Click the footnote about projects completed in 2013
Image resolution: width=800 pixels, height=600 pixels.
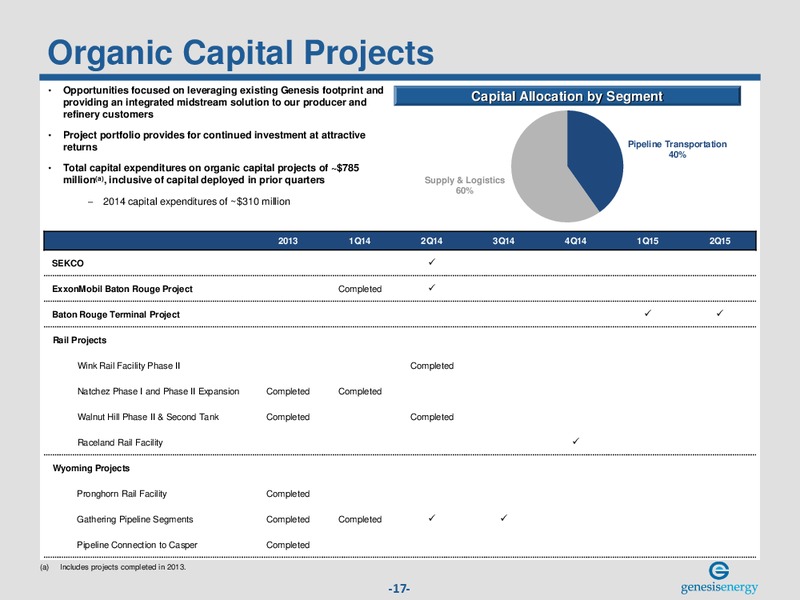(113, 567)
